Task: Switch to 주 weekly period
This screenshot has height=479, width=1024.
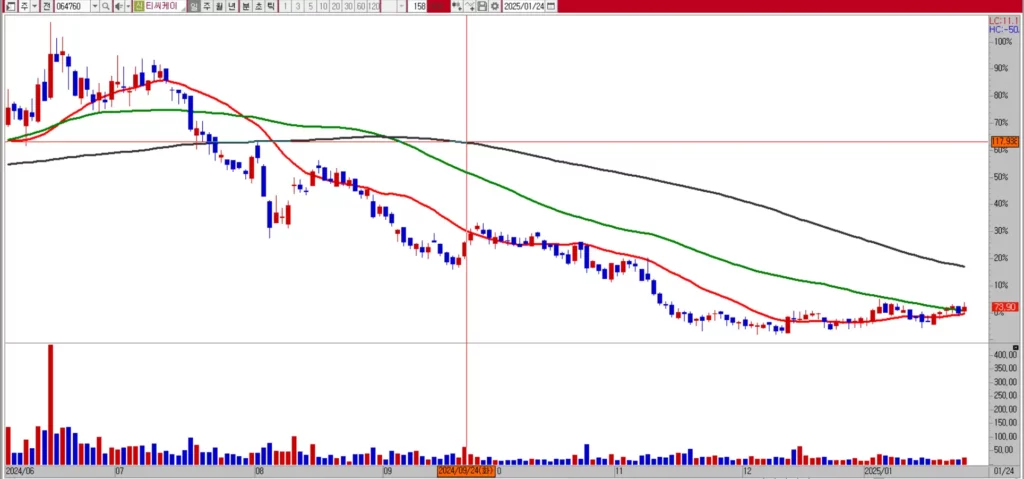Action: [x=206, y=7]
